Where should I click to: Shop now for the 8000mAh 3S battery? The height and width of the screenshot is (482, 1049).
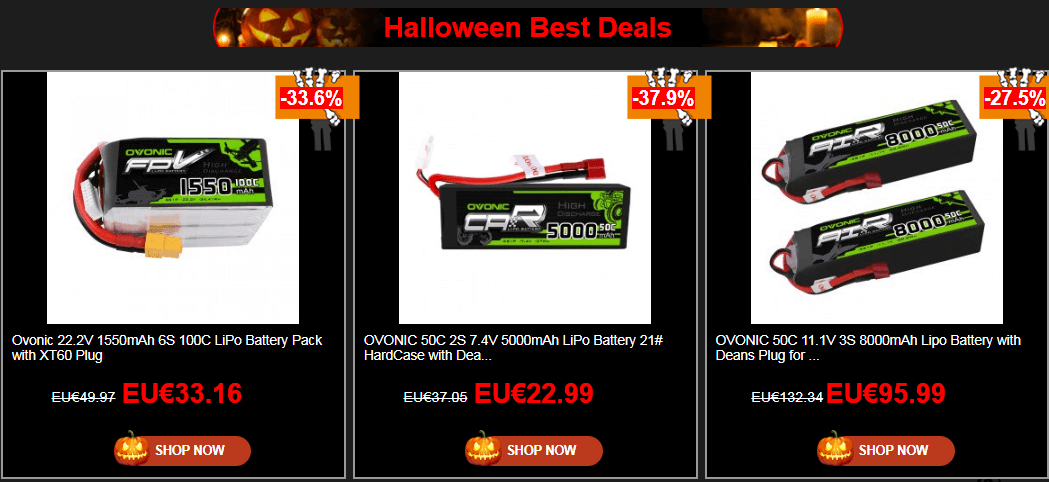(886, 451)
